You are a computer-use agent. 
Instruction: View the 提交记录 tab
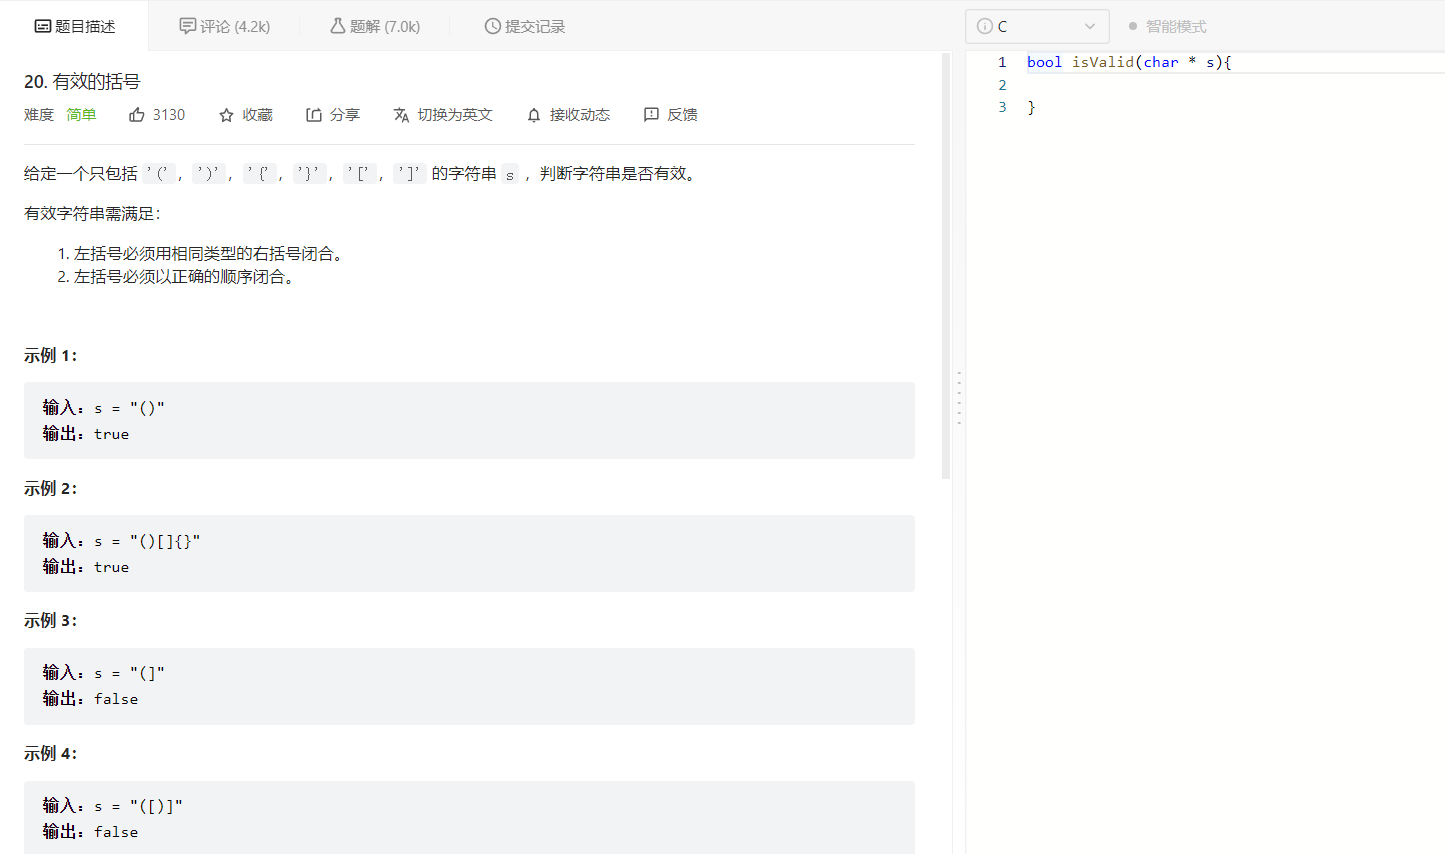pyautogui.click(x=525, y=26)
